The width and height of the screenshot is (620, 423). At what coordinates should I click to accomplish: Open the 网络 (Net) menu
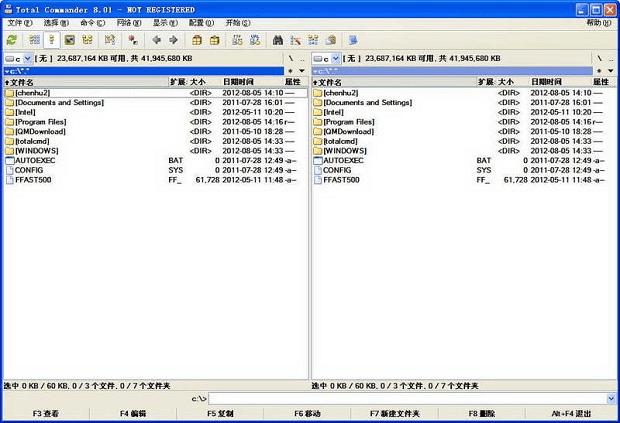[129, 23]
